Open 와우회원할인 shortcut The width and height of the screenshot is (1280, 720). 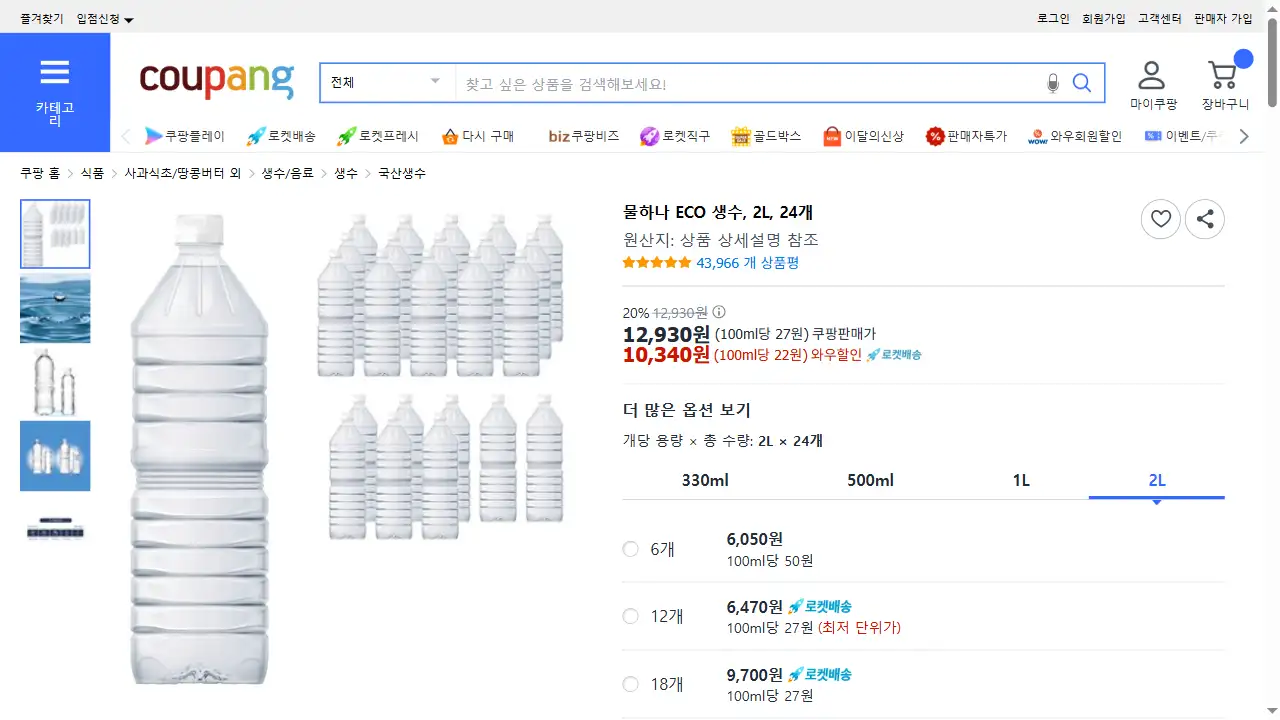click(x=1075, y=136)
